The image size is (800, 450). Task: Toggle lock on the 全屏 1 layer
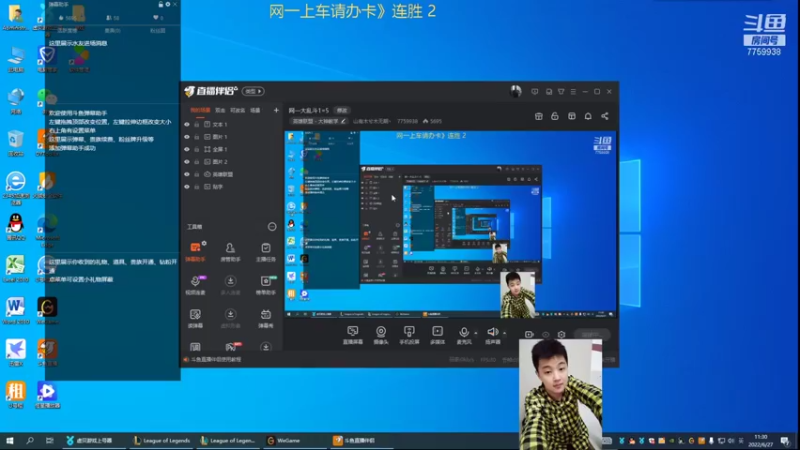click(x=196, y=149)
